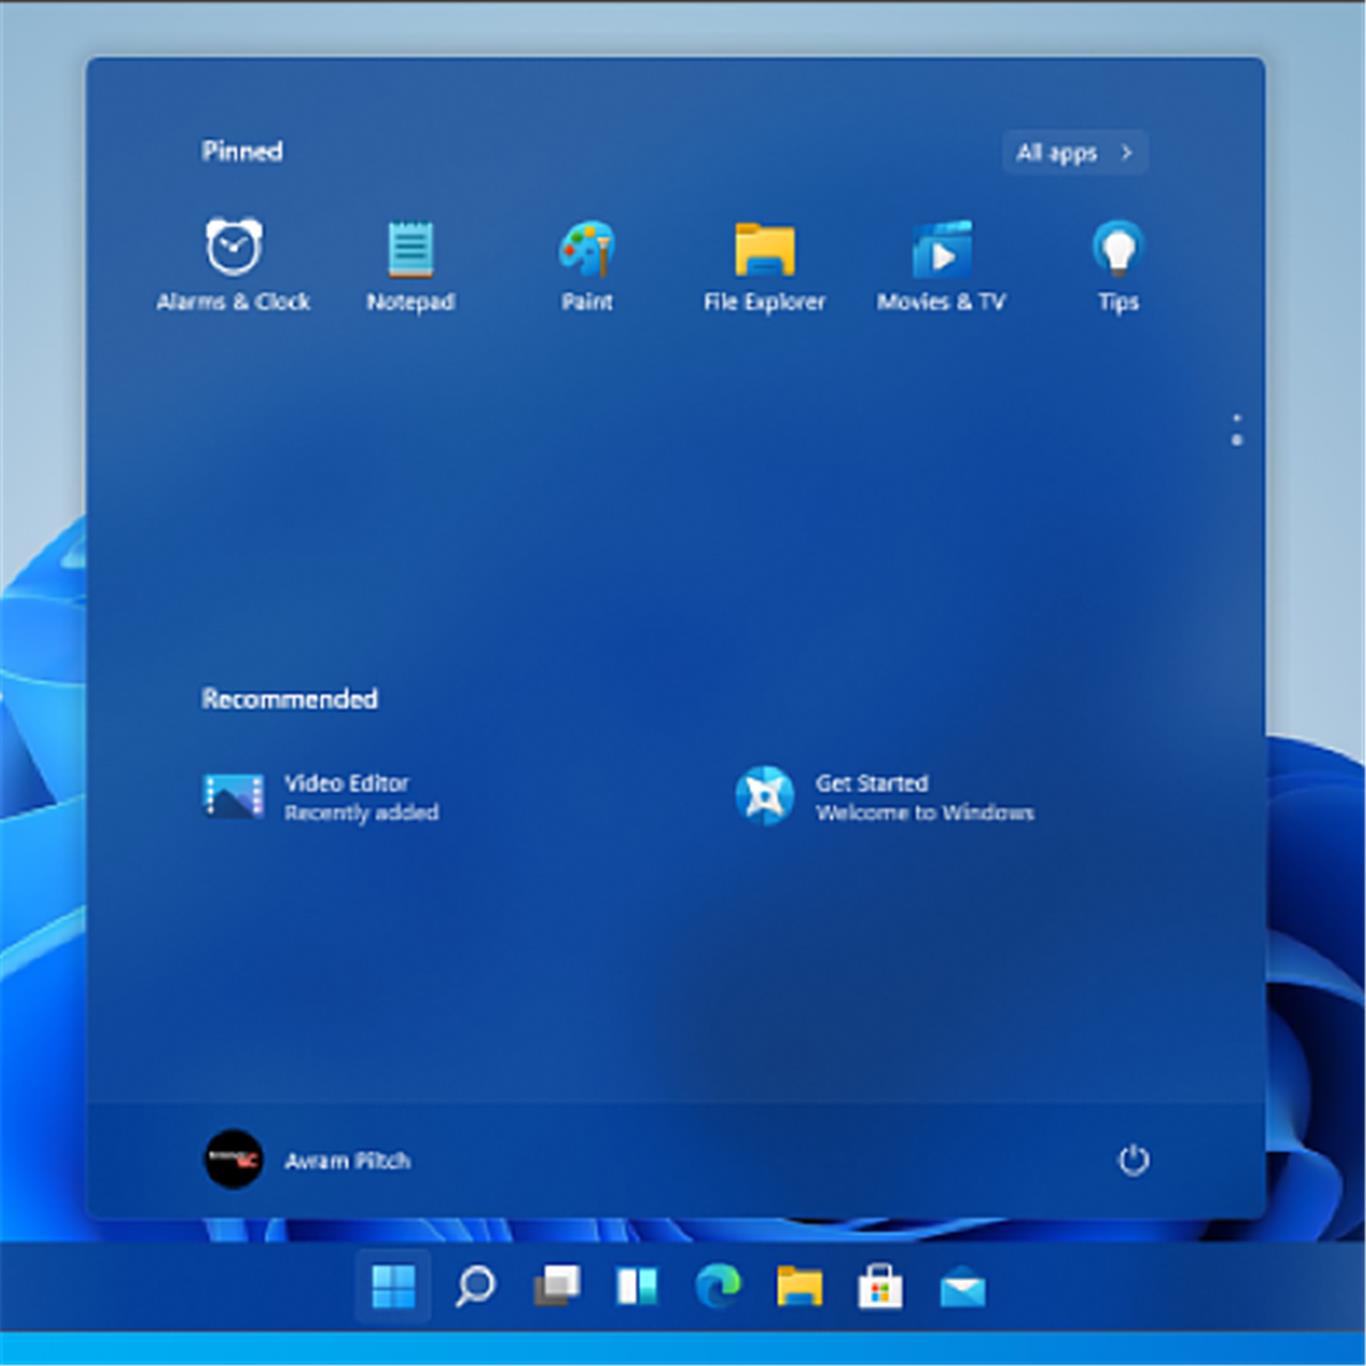Open the Avram Piltch user account menu
The width and height of the screenshot is (1366, 1366).
click(308, 1160)
